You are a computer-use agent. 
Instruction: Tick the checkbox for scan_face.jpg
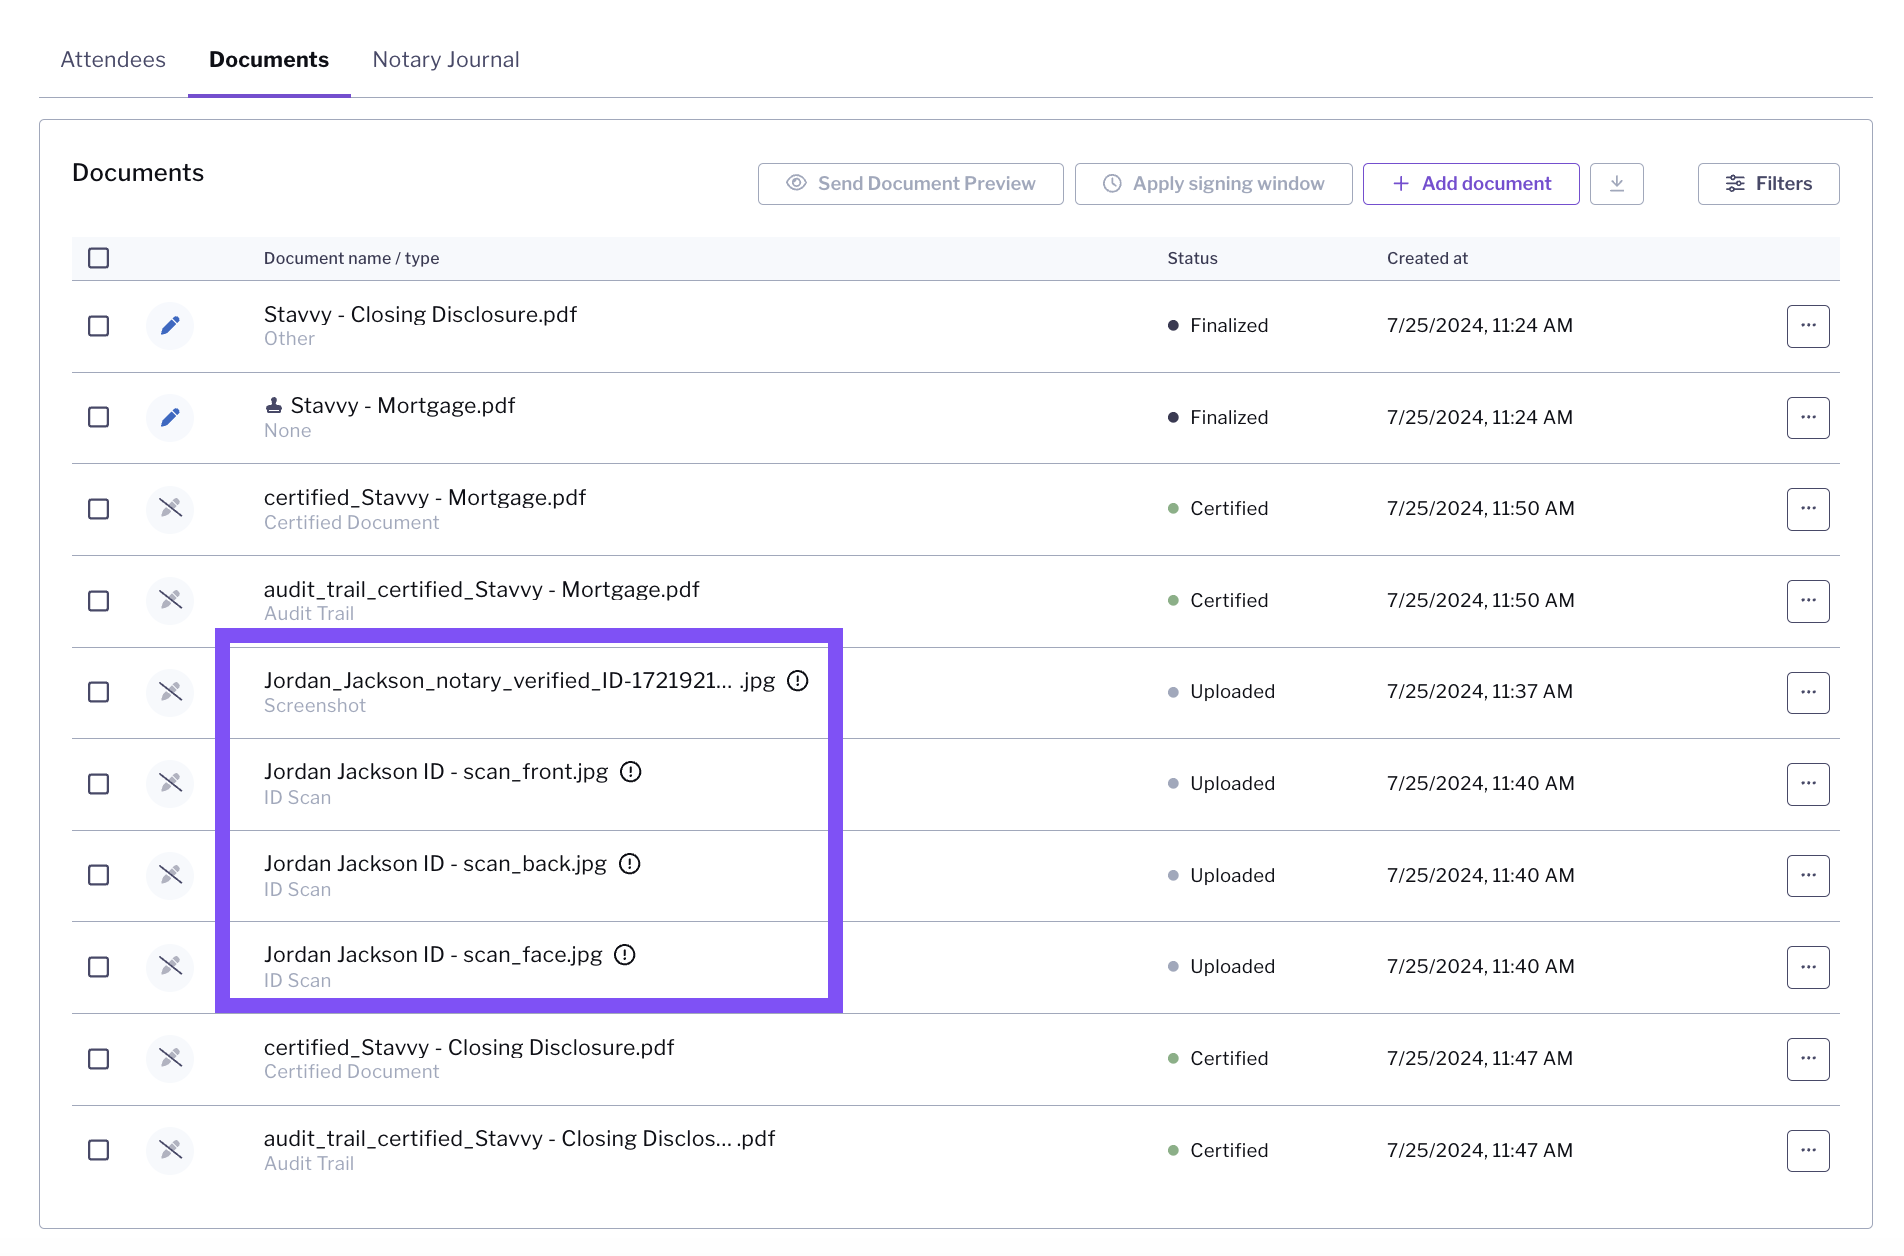click(98, 967)
